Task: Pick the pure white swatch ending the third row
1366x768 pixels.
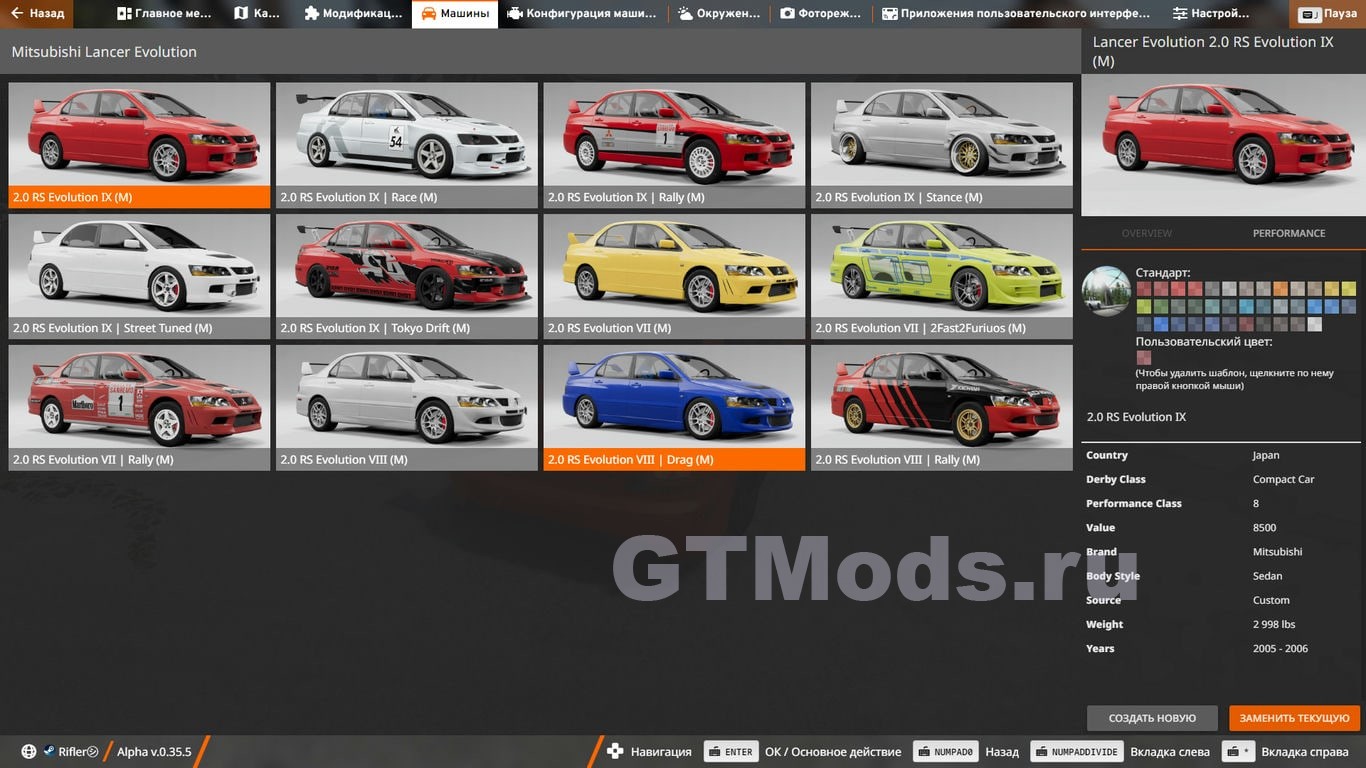Action: [1315, 324]
